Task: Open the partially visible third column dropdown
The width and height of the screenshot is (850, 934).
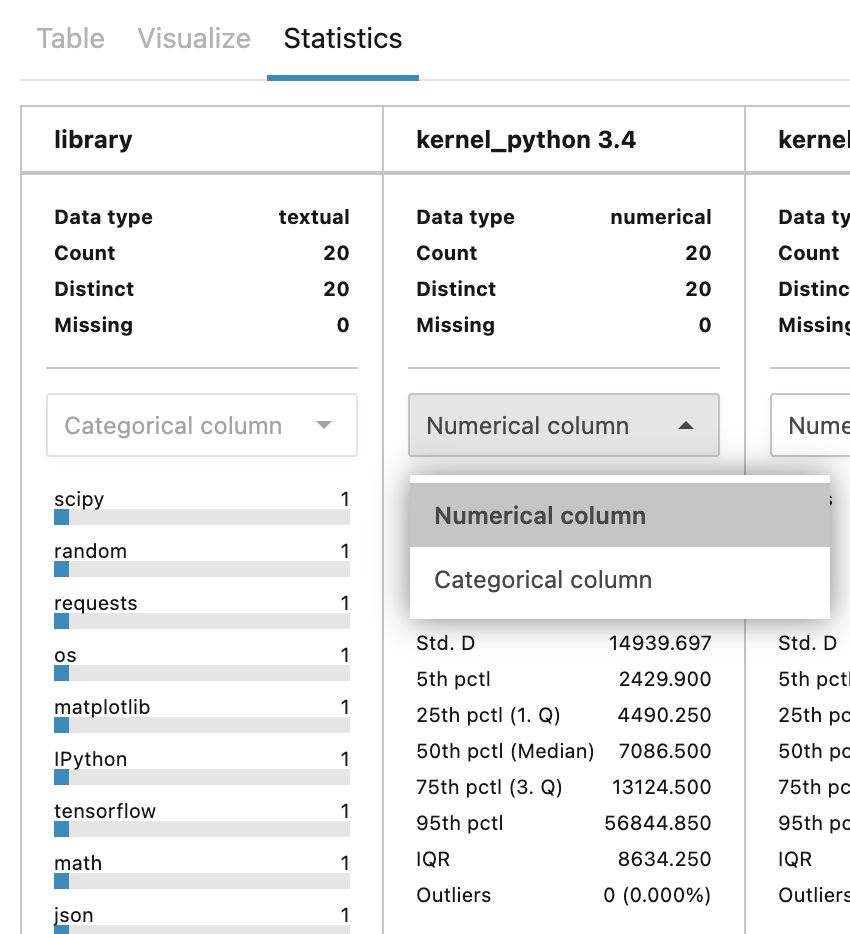Action: pyautogui.click(x=810, y=426)
